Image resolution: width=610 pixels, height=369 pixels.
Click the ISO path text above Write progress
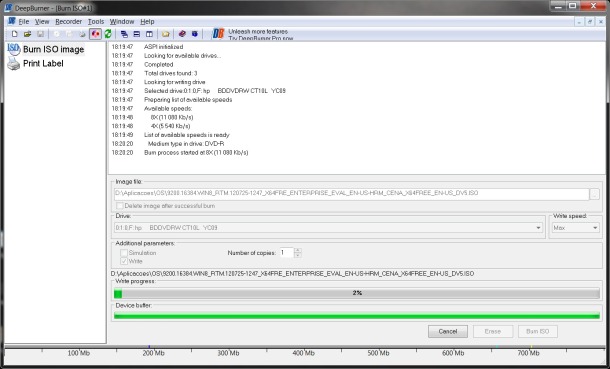pos(292,274)
